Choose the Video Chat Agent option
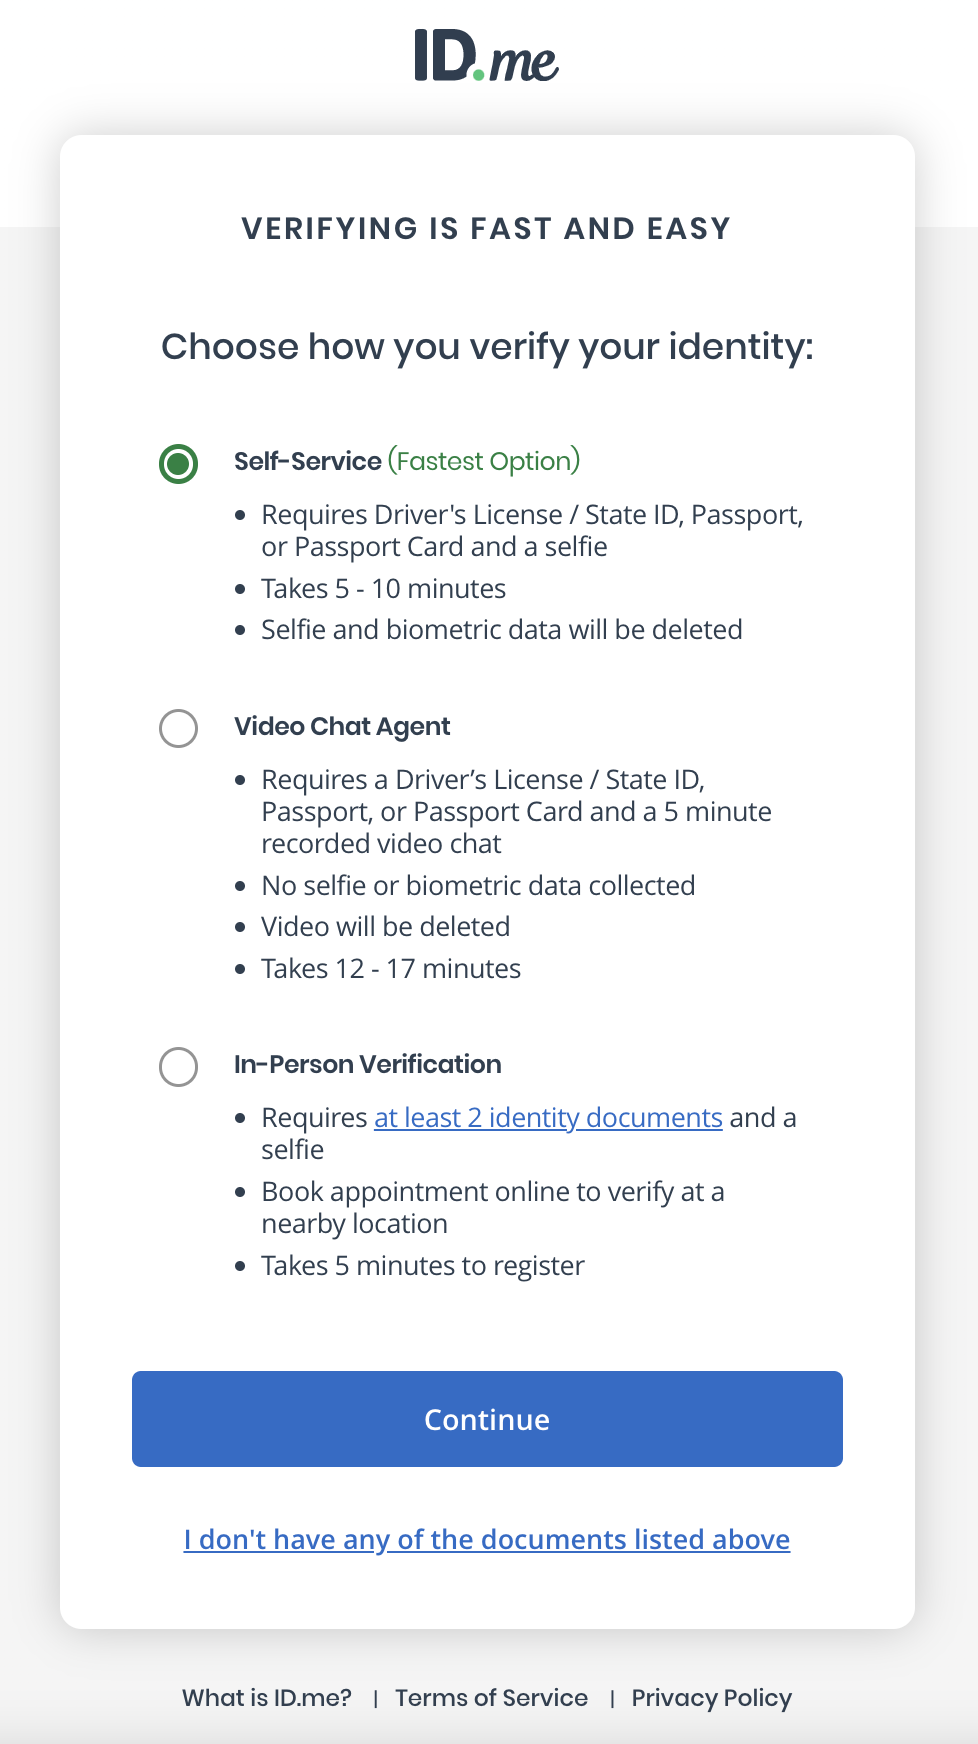The width and height of the screenshot is (978, 1744). (178, 728)
